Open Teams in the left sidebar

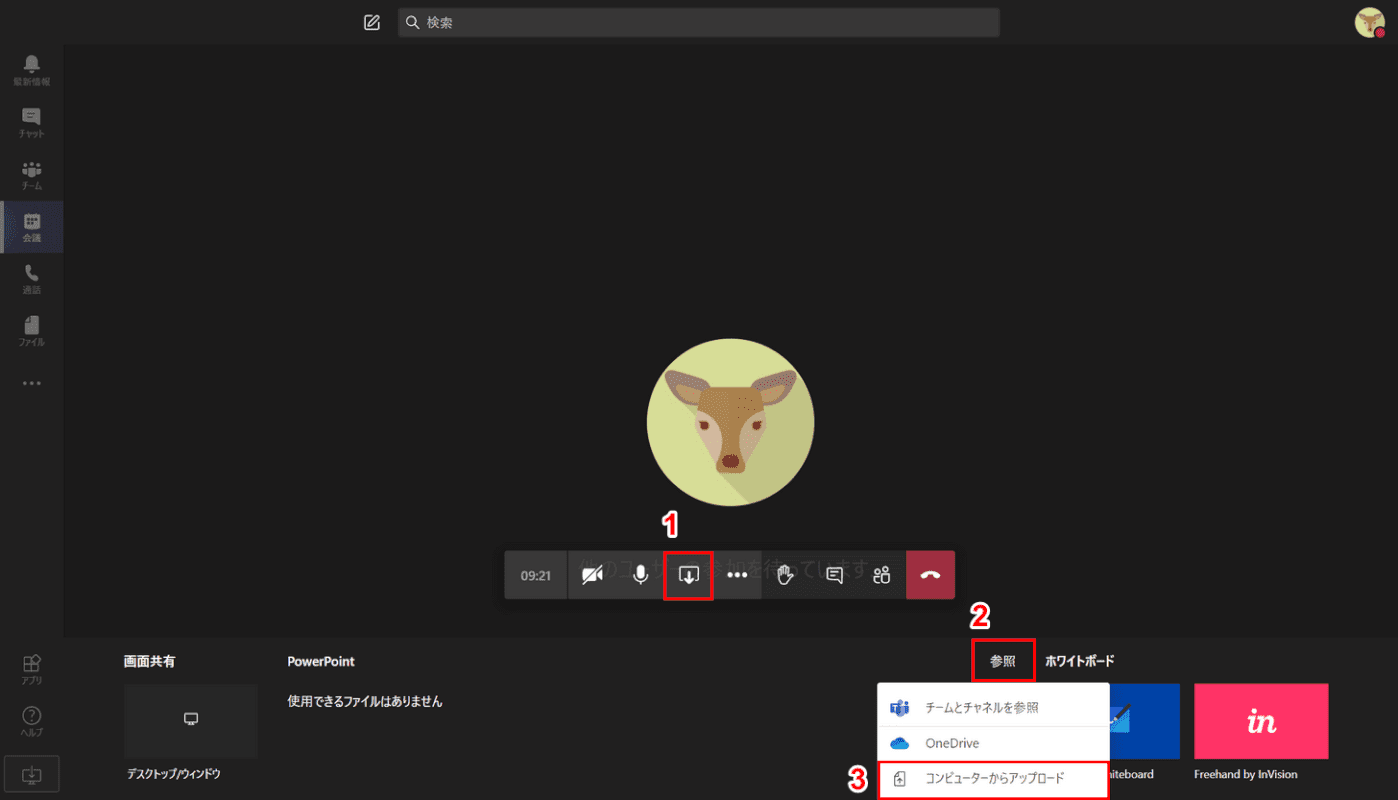coord(32,175)
